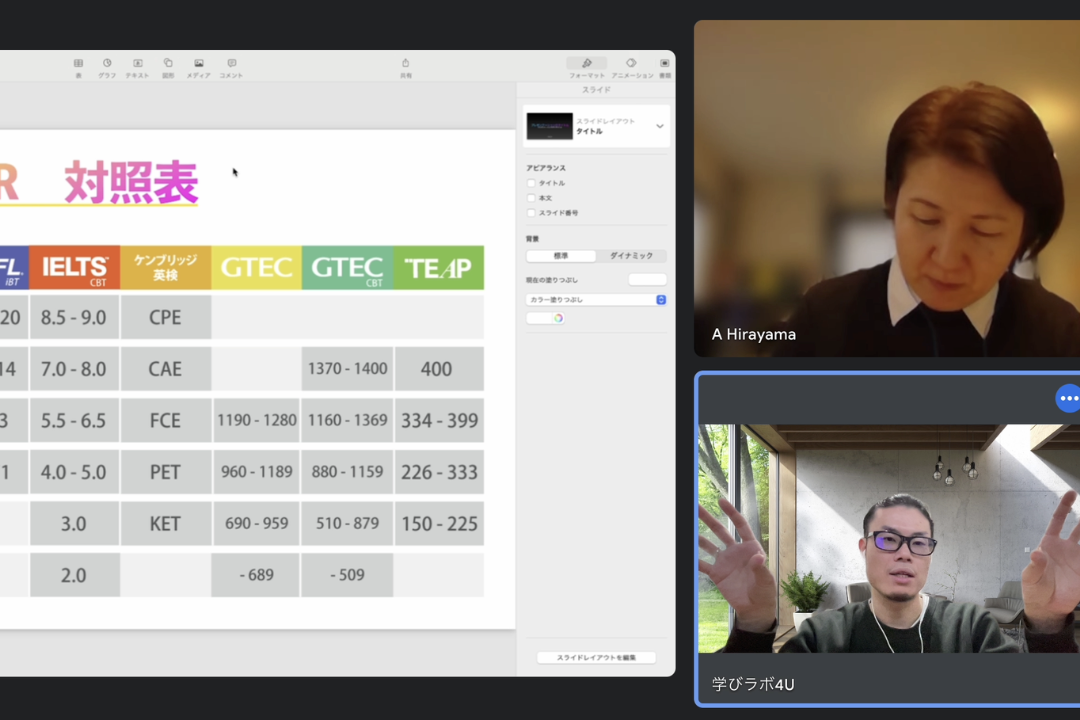Open the アニメーション inspector
This screenshot has height=720, width=1080.
632,68
